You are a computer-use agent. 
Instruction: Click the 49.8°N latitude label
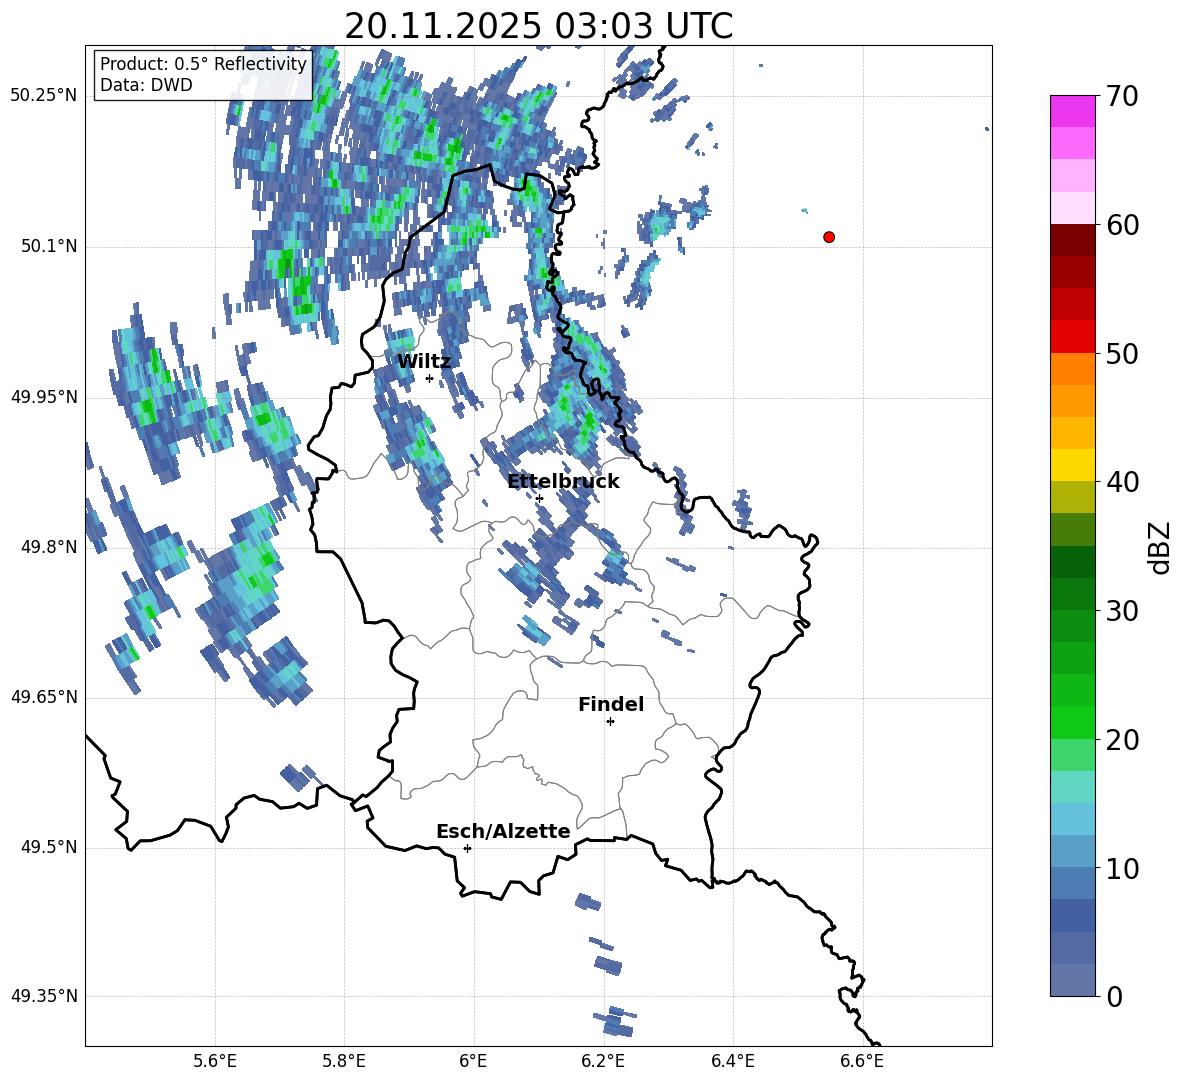(x=49, y=547)
